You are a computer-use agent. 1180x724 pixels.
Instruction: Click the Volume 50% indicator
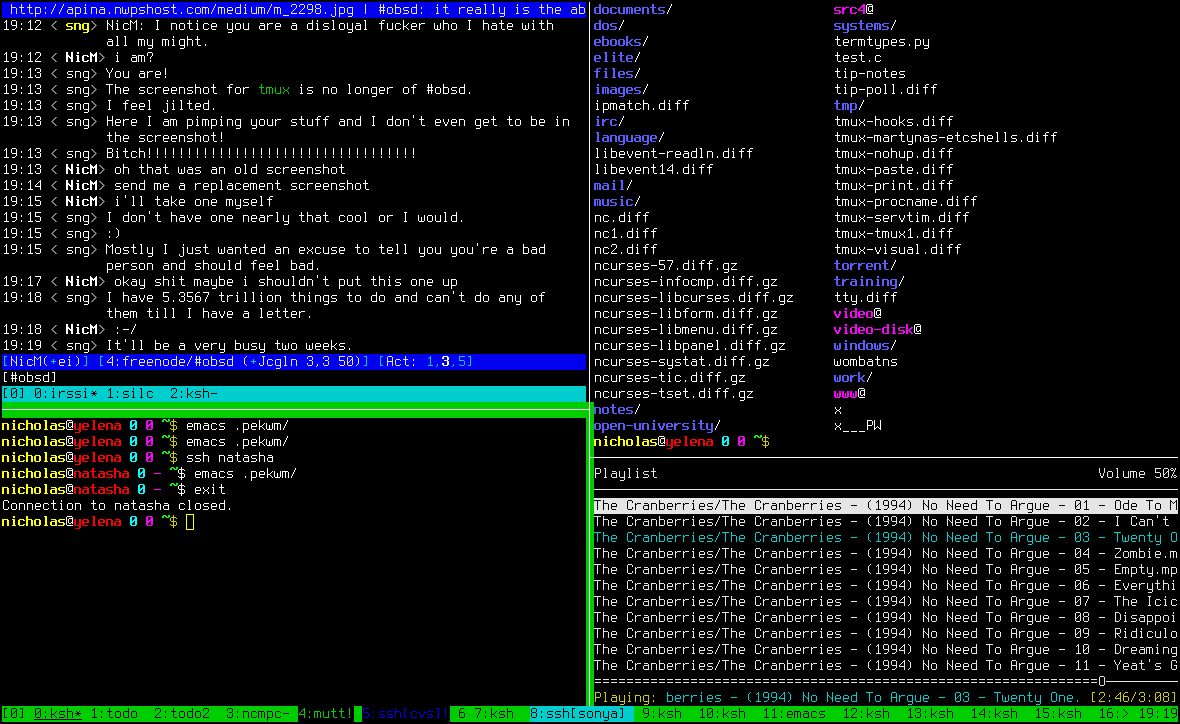coord(1137,473)
